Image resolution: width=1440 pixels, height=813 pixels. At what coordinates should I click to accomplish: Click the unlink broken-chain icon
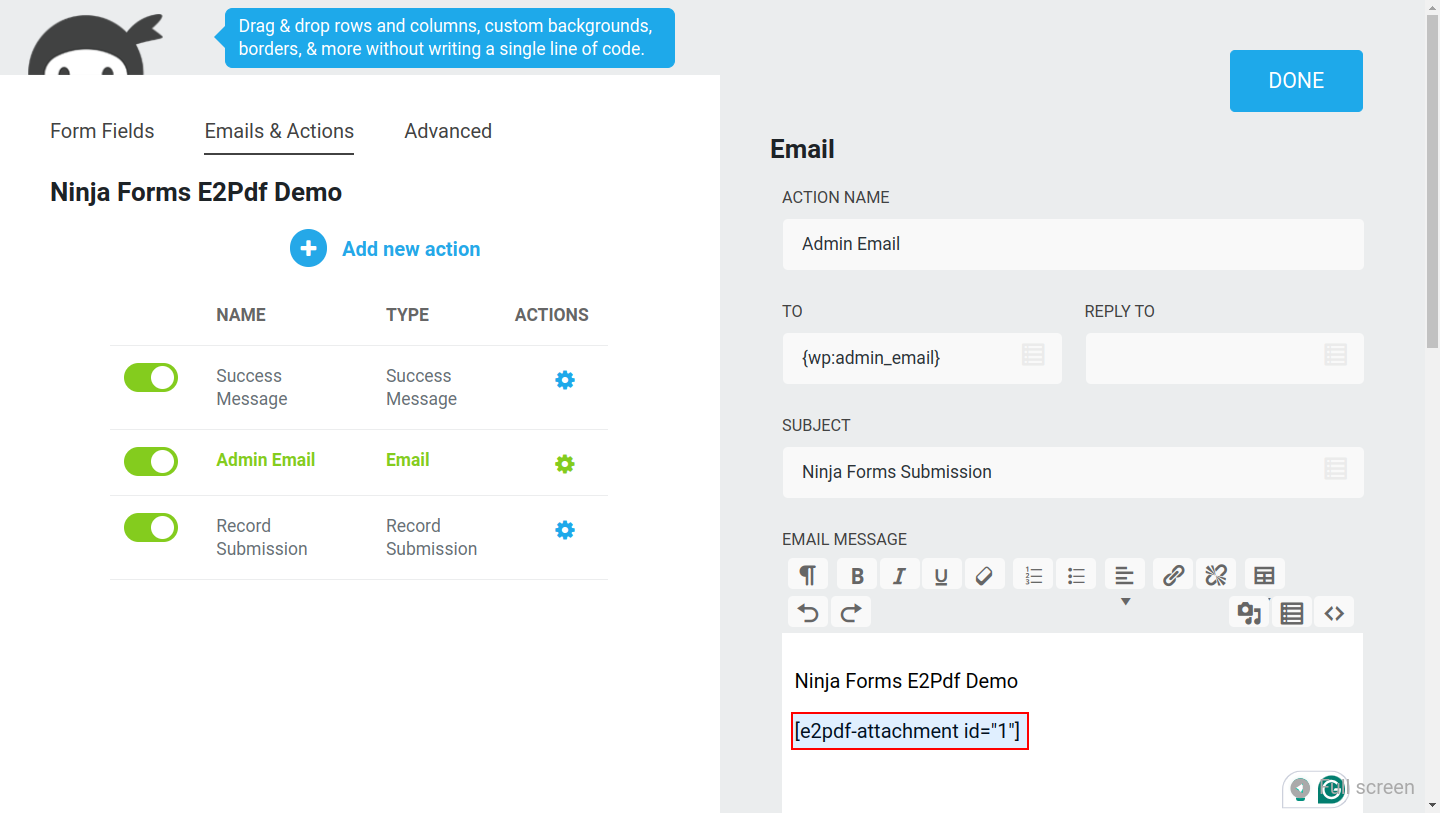1216,575
